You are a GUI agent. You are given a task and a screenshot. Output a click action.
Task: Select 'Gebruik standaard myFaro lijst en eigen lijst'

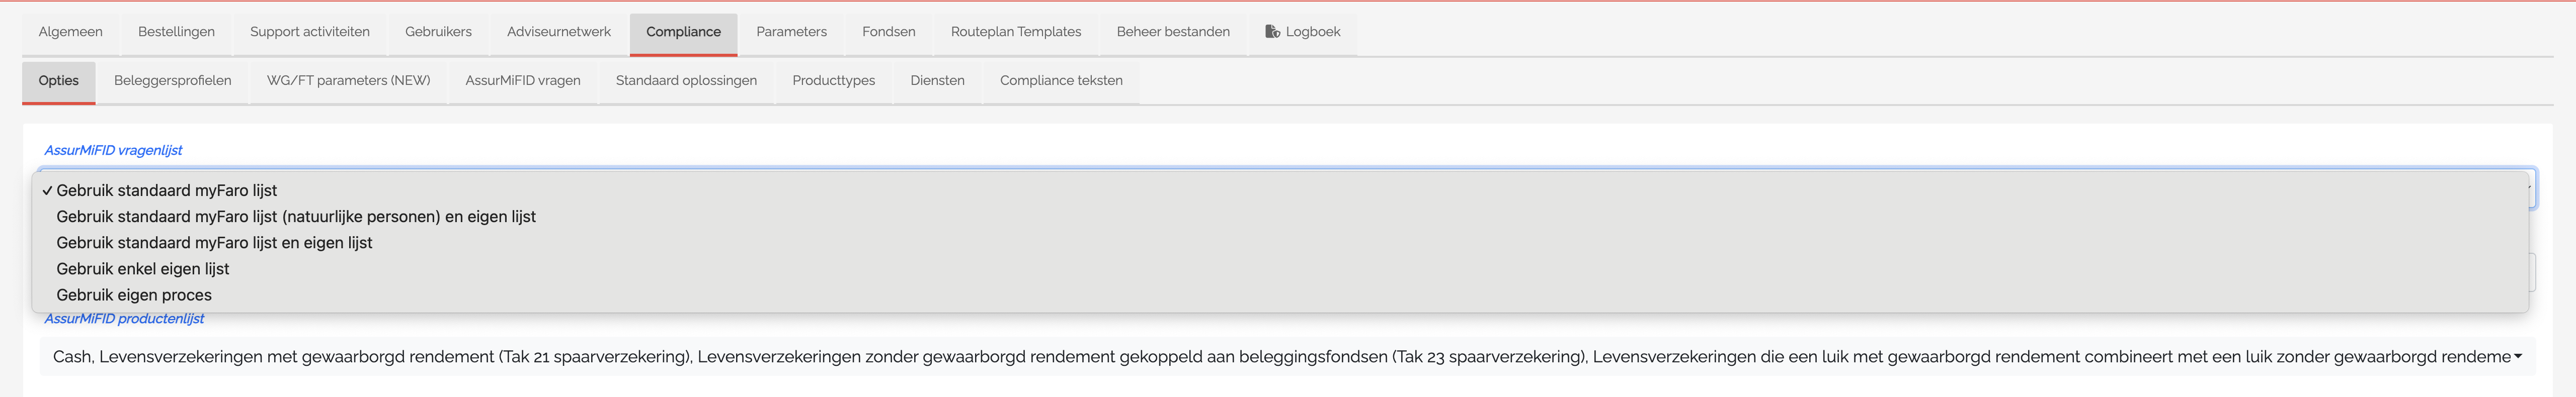1280,243
